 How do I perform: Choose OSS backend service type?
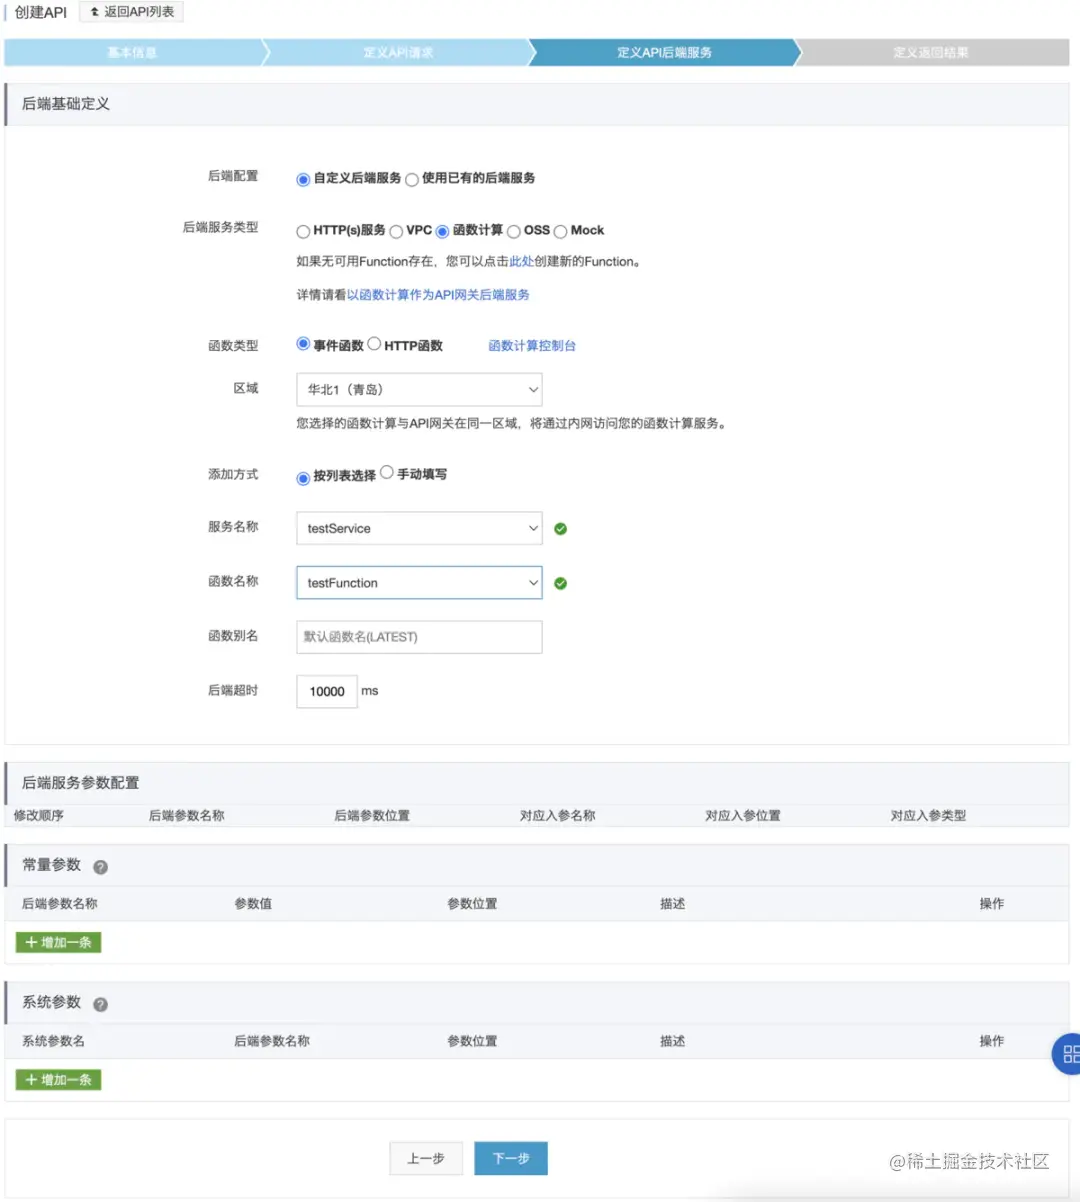(514, 232)
